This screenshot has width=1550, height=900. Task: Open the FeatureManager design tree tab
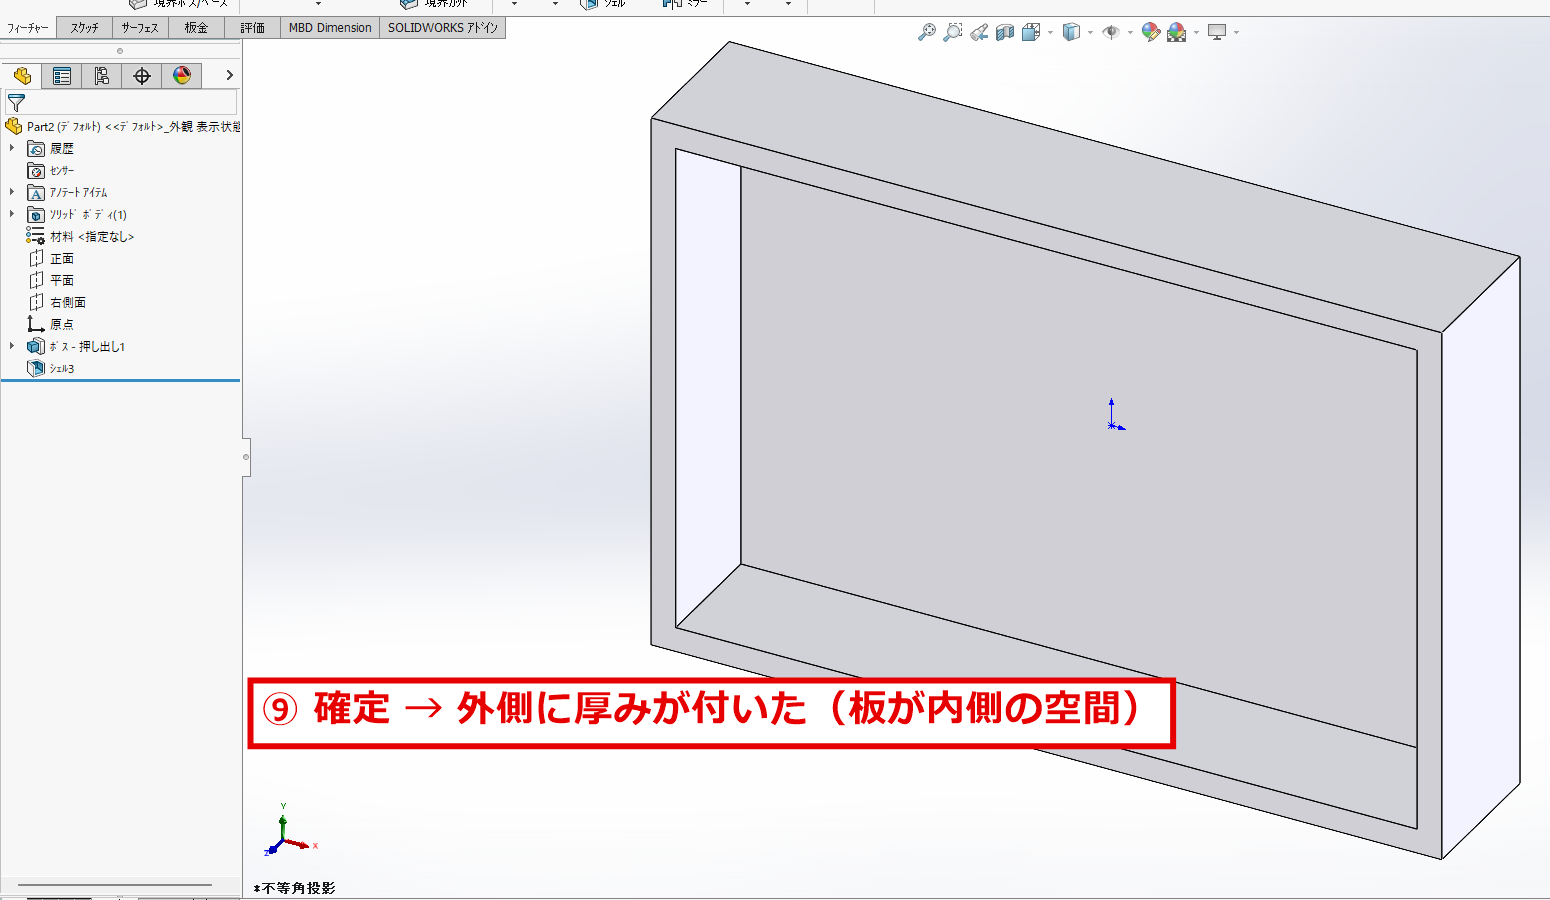[x=22, y=76]
